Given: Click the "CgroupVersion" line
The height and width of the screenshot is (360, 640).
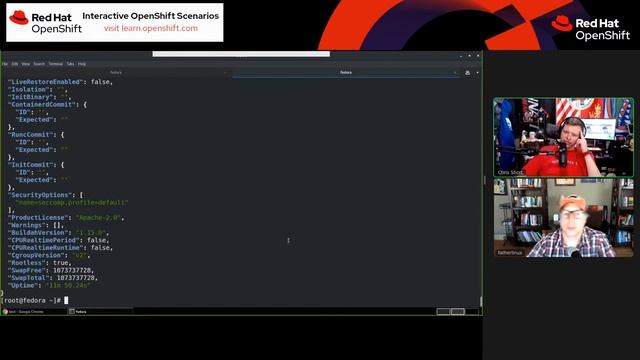Looking at the screenshot, I should pos(49,255).
